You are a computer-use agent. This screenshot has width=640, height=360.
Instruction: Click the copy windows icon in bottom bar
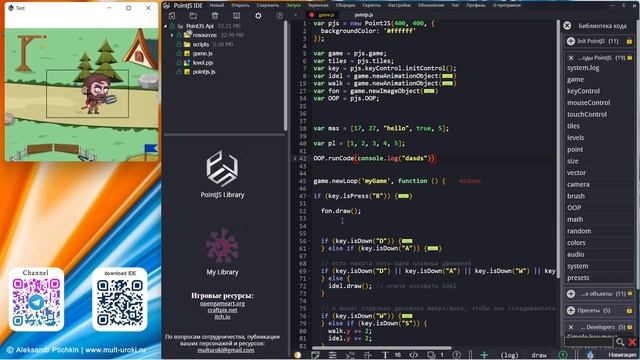tap(431, 355)
